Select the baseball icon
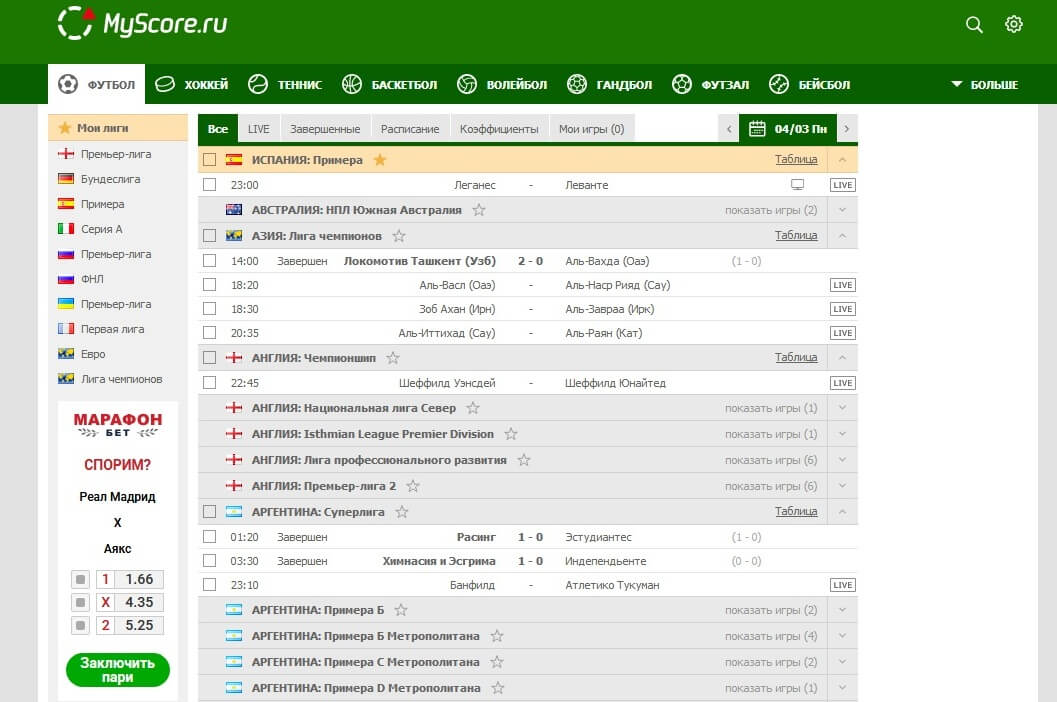This screenshot has width=1057, height=702. click(x=779, y=84)
